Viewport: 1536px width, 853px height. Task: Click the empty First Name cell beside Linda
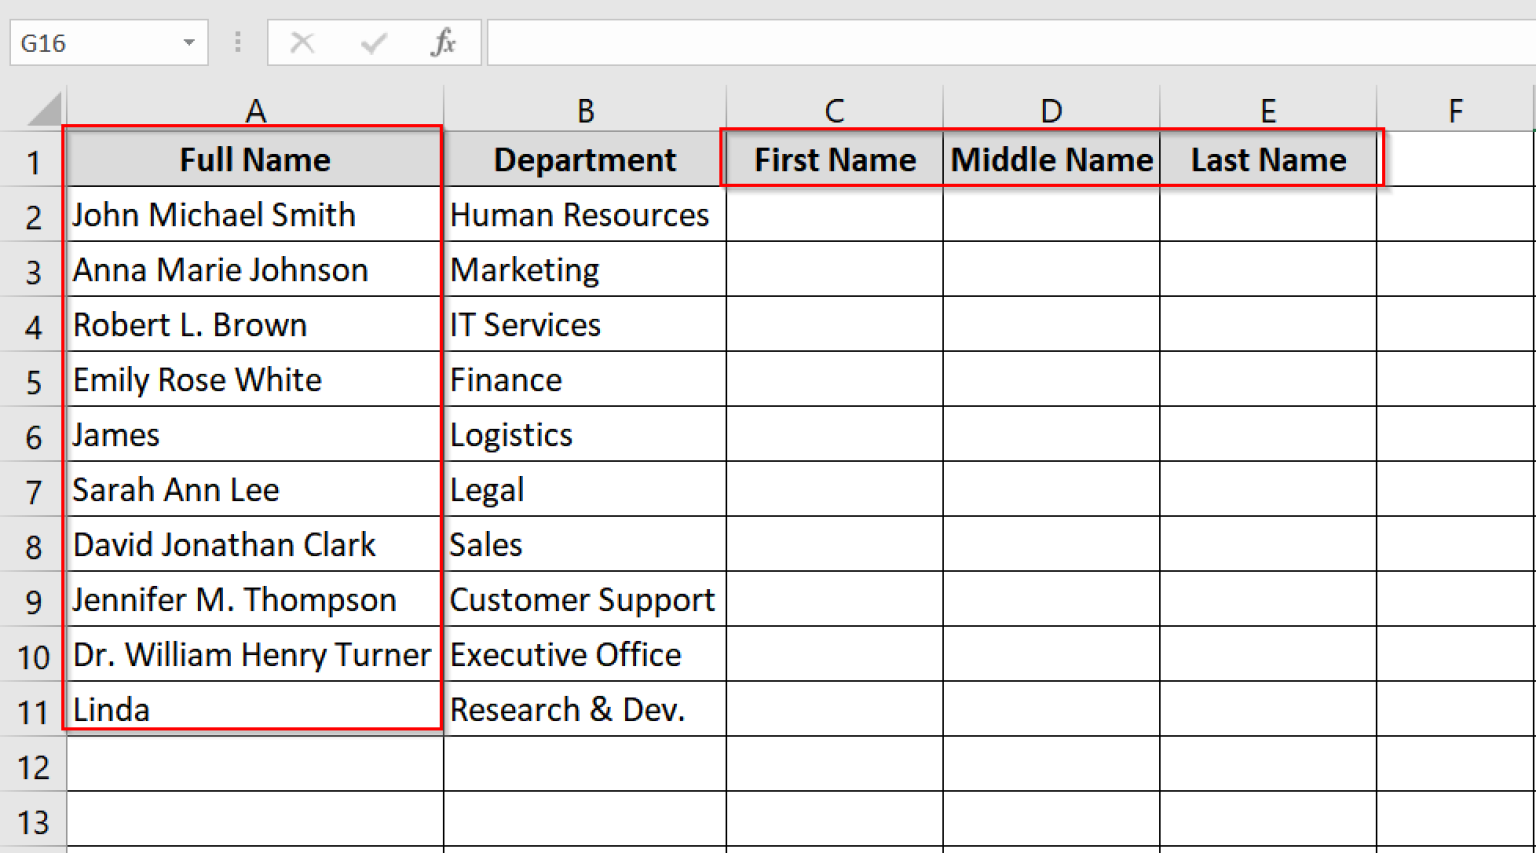tap(834, 710)
